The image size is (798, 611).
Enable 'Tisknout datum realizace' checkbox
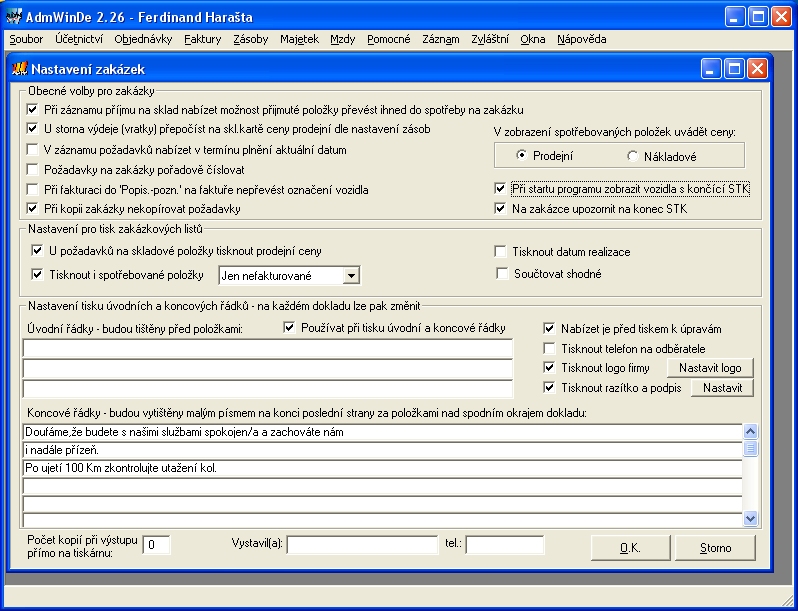tap(501, 251)
